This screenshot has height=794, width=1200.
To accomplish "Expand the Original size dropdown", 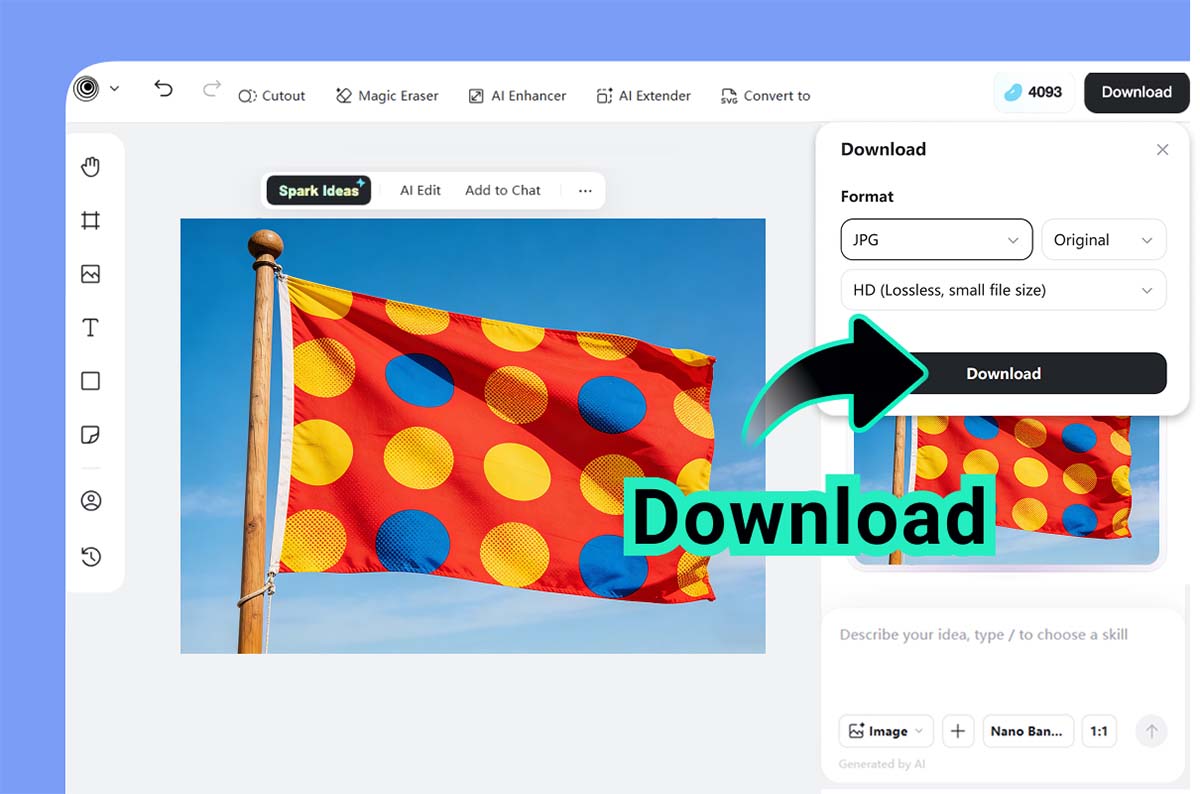I will pyautogui.click(x=1104, y=239).
